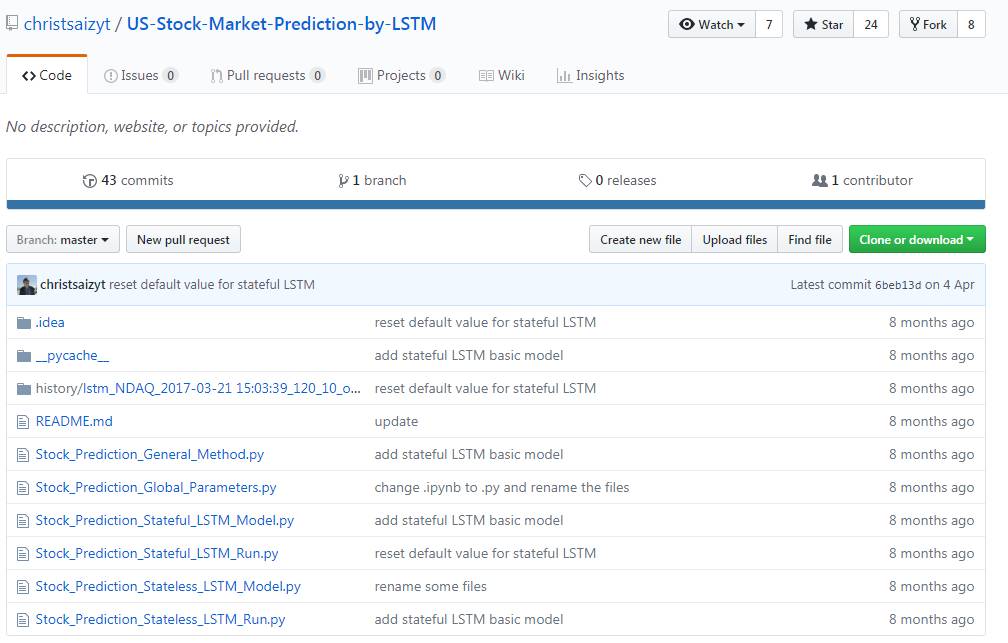Screen dimensions: 1008x643
Task: Open the Watch notifications dropdown
Action: coord(711,24)
